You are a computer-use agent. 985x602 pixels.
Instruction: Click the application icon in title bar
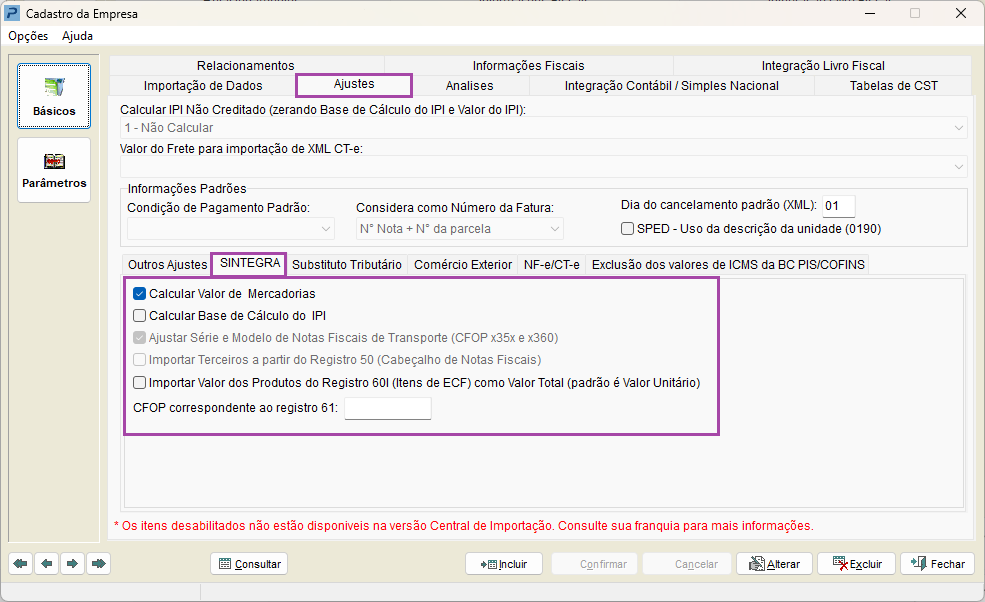12,13
